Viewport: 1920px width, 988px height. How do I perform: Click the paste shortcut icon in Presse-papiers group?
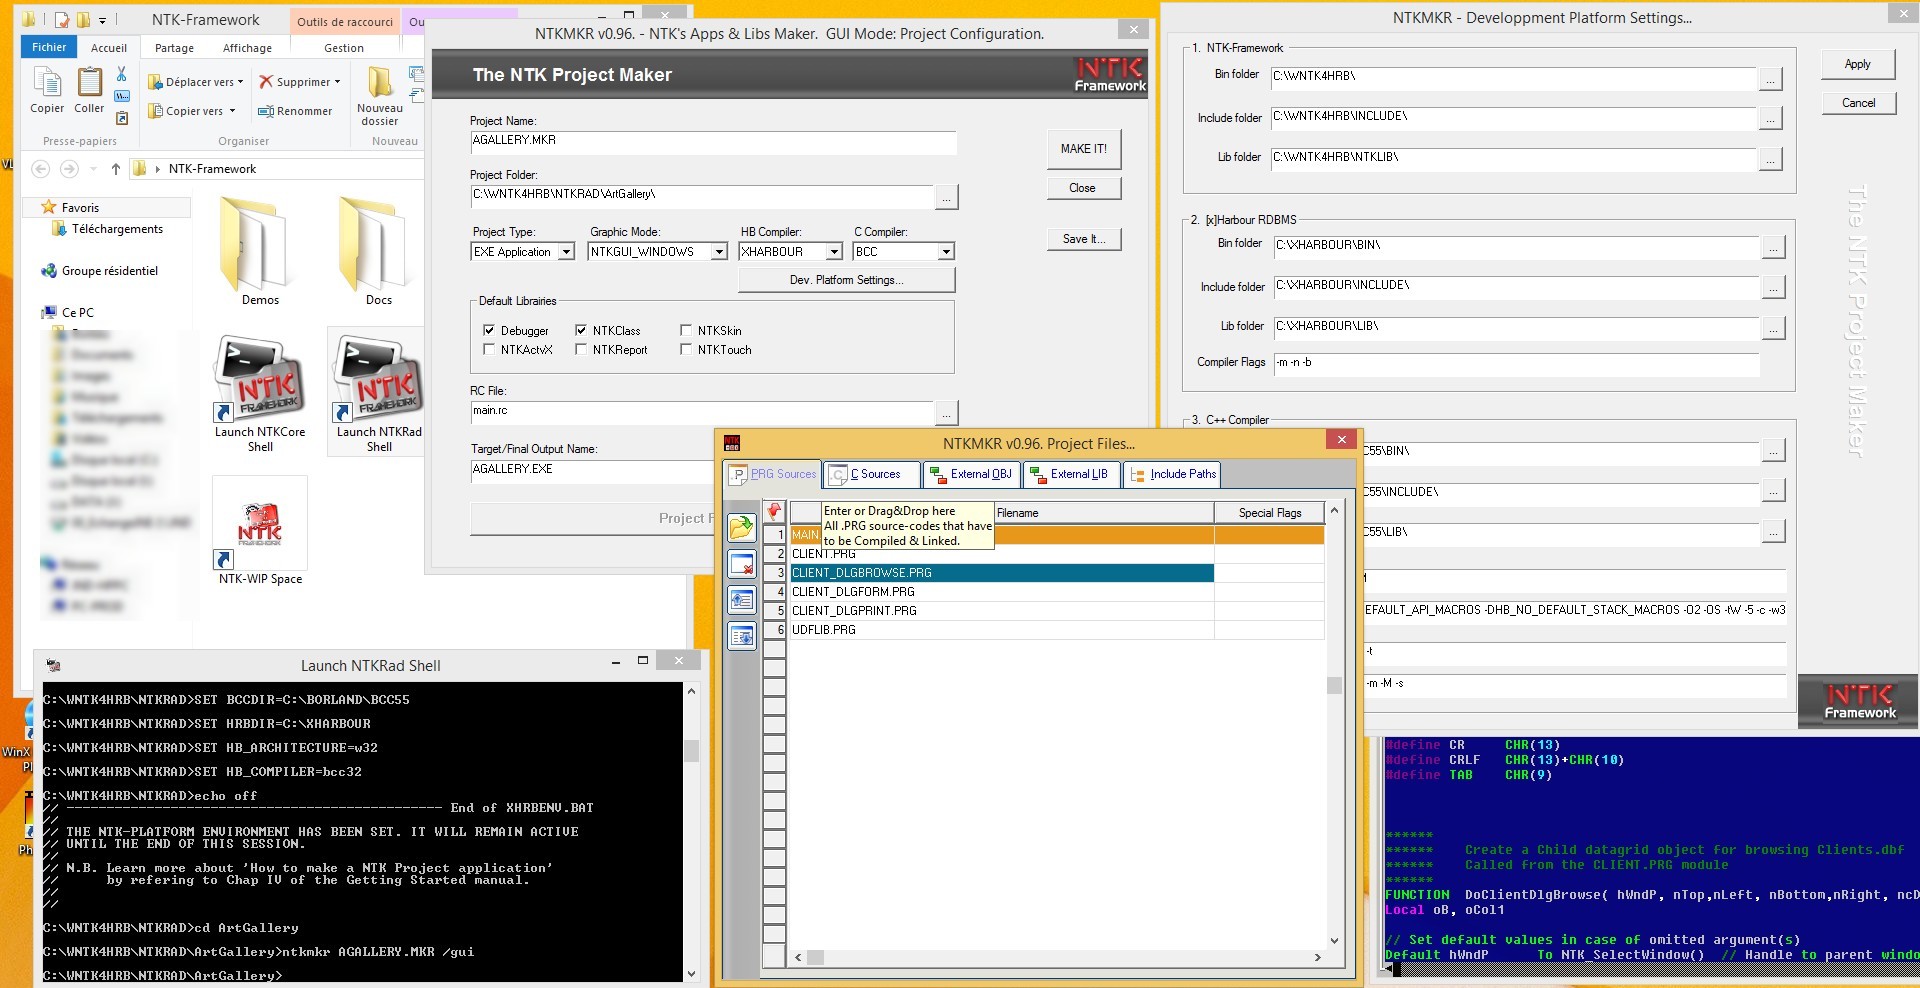click(x=122, y=118)
